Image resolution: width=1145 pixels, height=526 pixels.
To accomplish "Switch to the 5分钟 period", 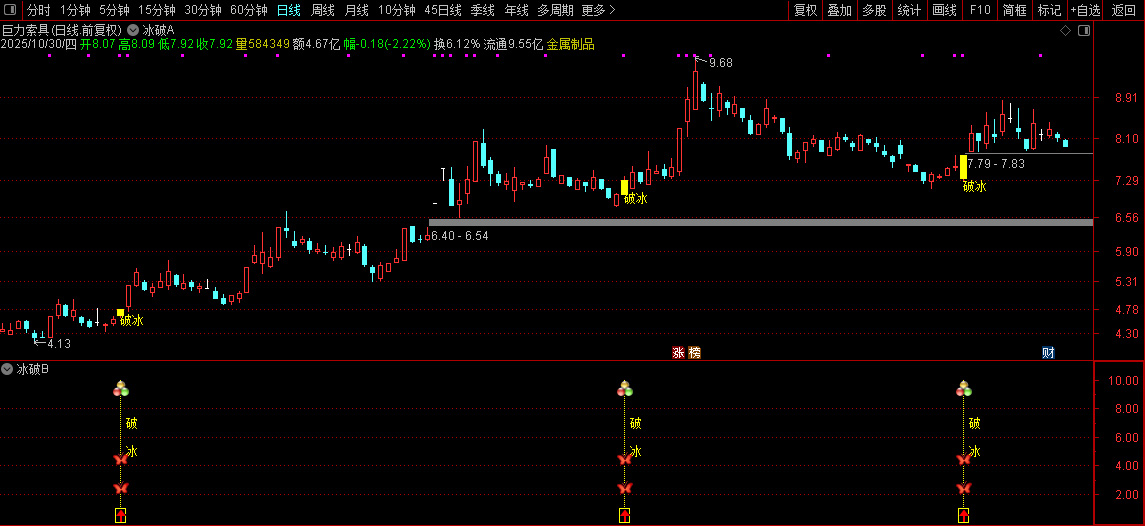I will pyautogui.click(x=115, y=10).
